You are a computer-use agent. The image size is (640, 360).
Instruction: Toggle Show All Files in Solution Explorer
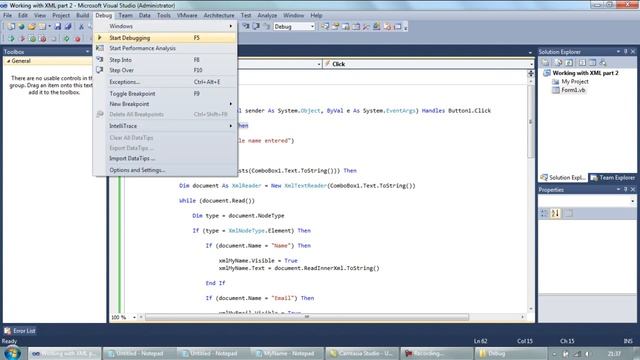click(x=558, y=62)
